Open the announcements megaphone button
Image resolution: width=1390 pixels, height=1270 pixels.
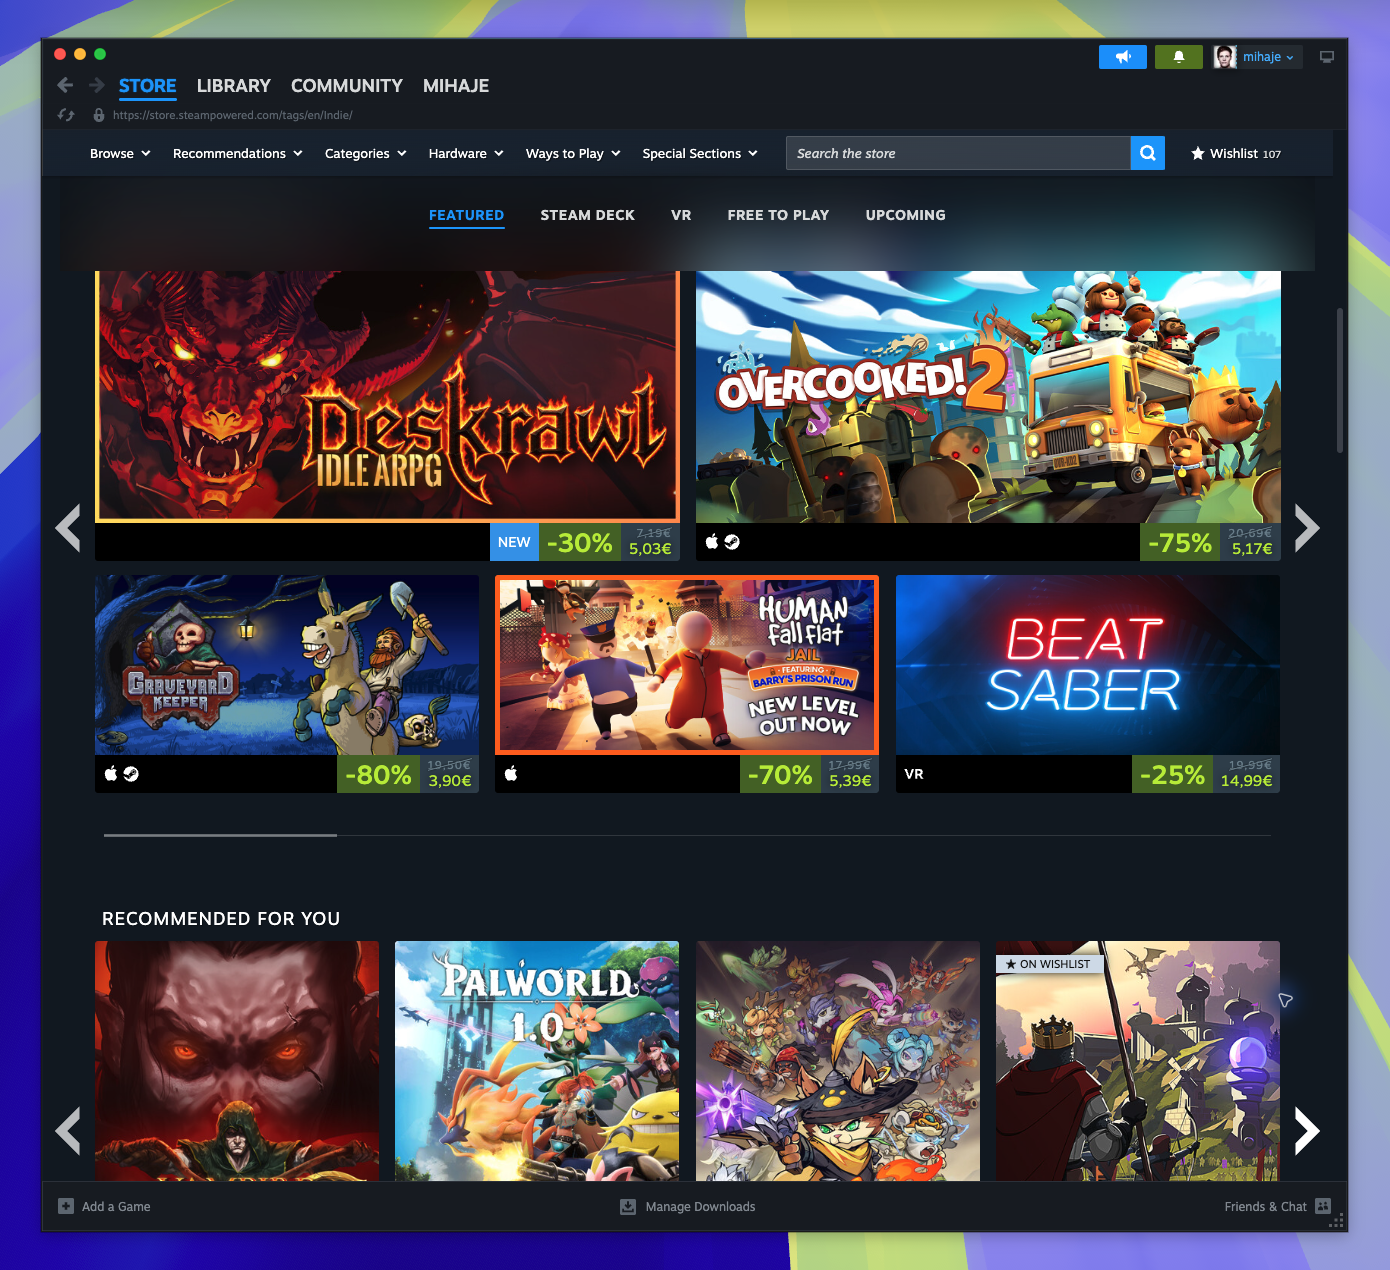[x=1123, y=57]
